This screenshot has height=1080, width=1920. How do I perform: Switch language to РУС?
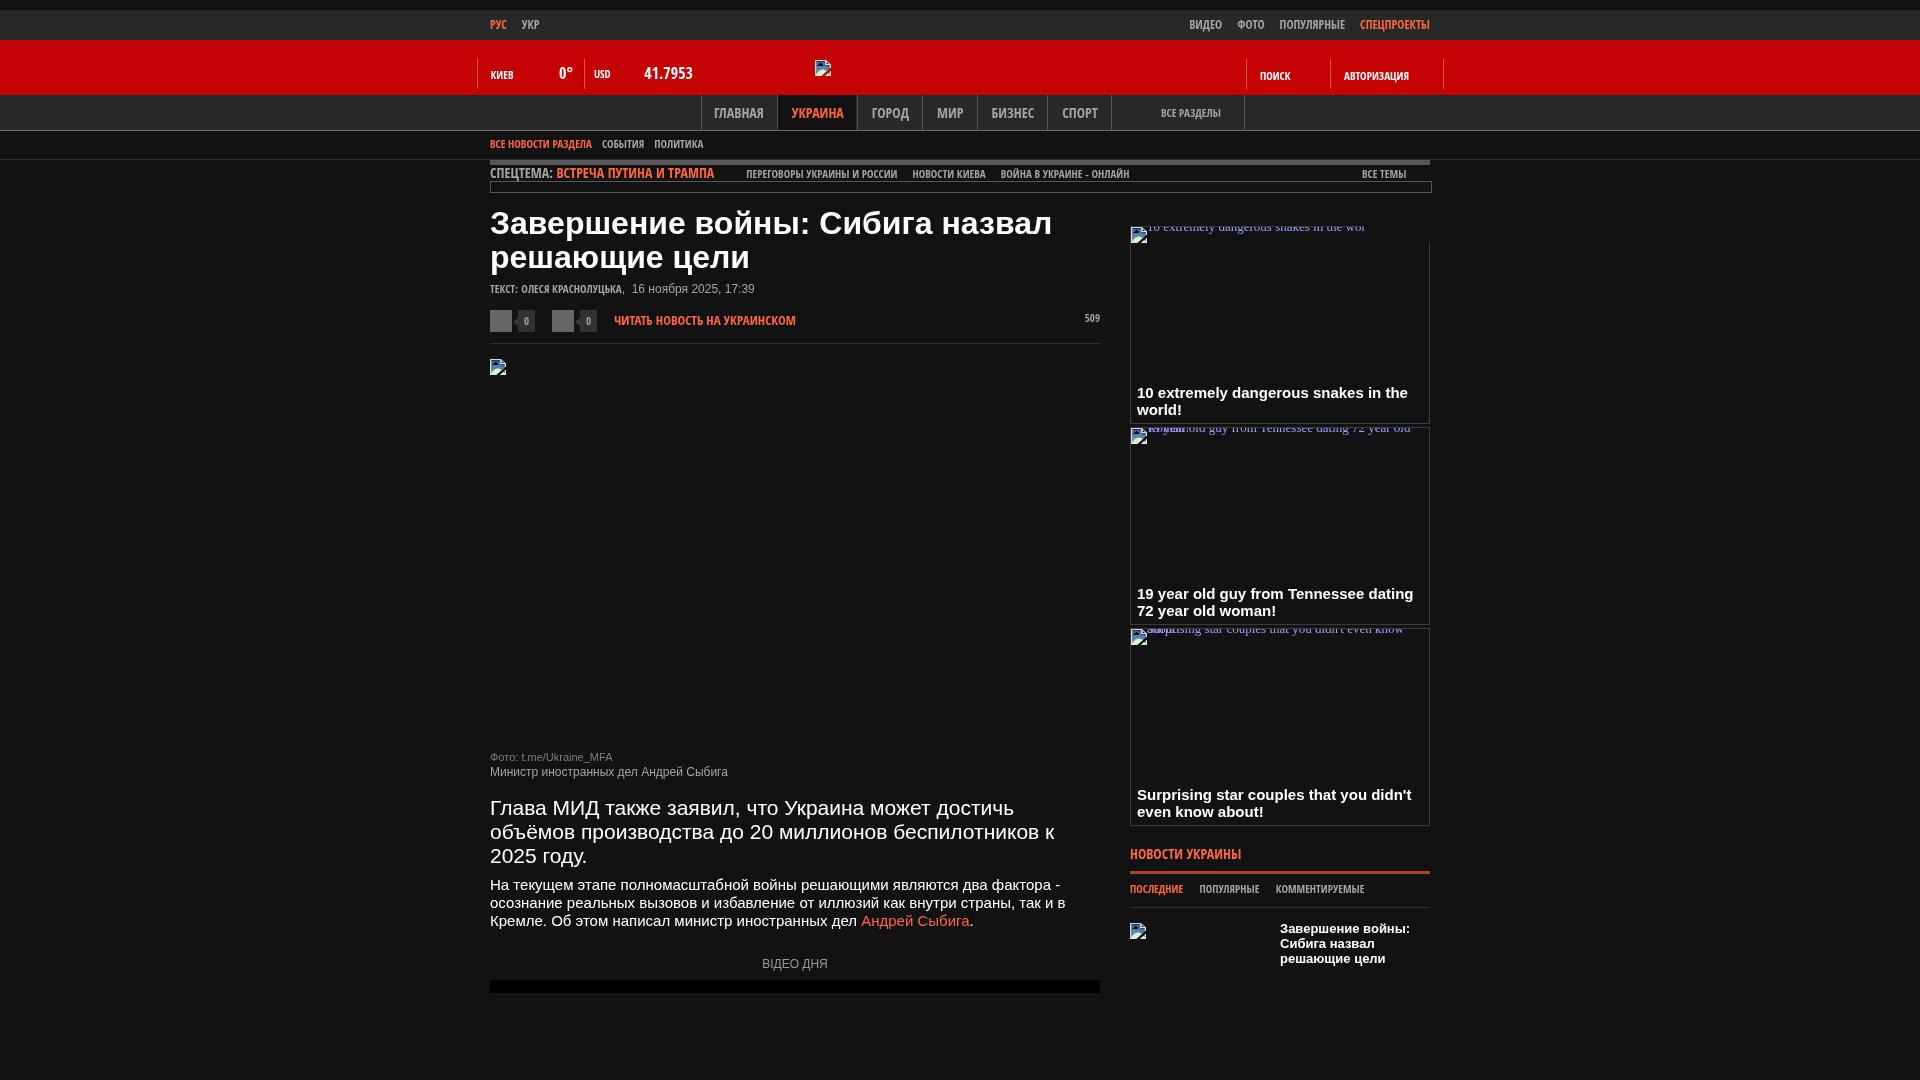click(x=498, y=25)
